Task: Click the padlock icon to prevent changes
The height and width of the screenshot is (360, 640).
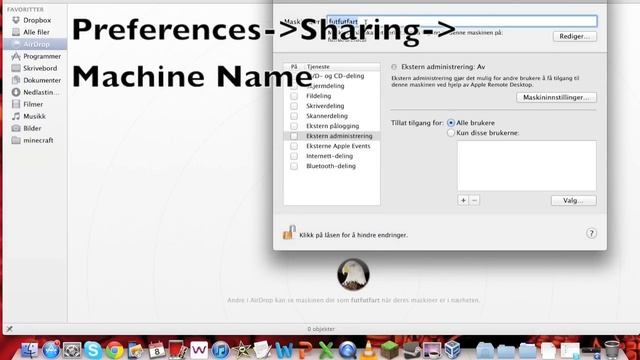Action: [289, 232]
